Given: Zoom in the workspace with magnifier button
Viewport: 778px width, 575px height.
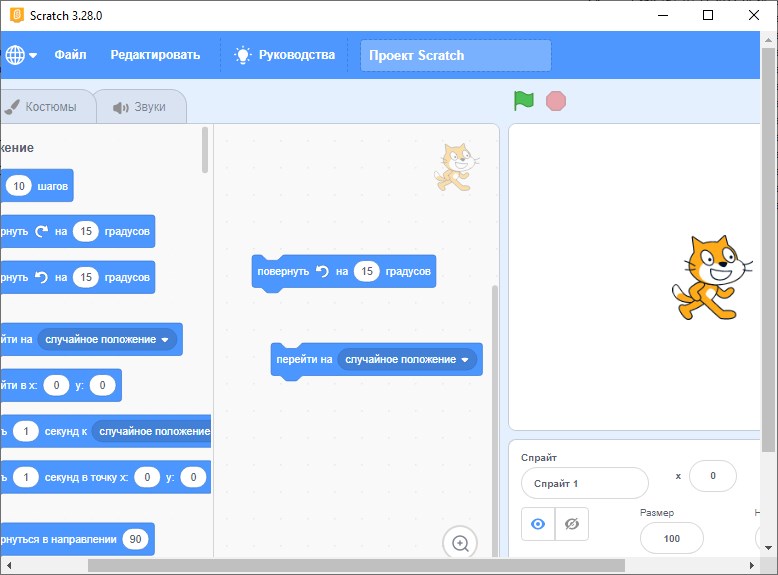Looking at the screenshot, I should click(x=460, y=543).
